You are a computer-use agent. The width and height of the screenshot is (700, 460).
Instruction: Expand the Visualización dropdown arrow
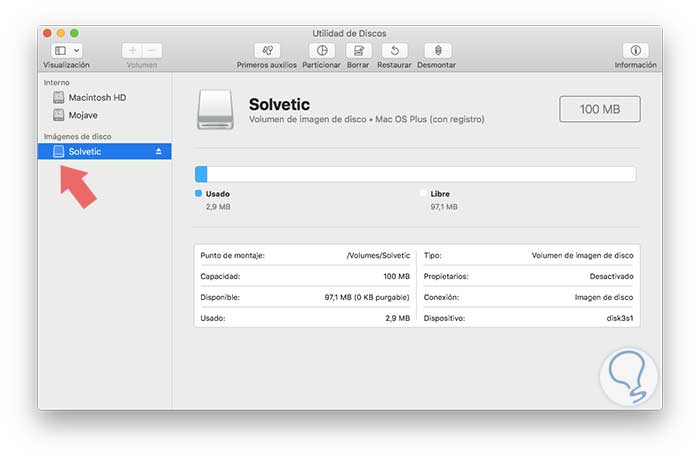(77, 50)
